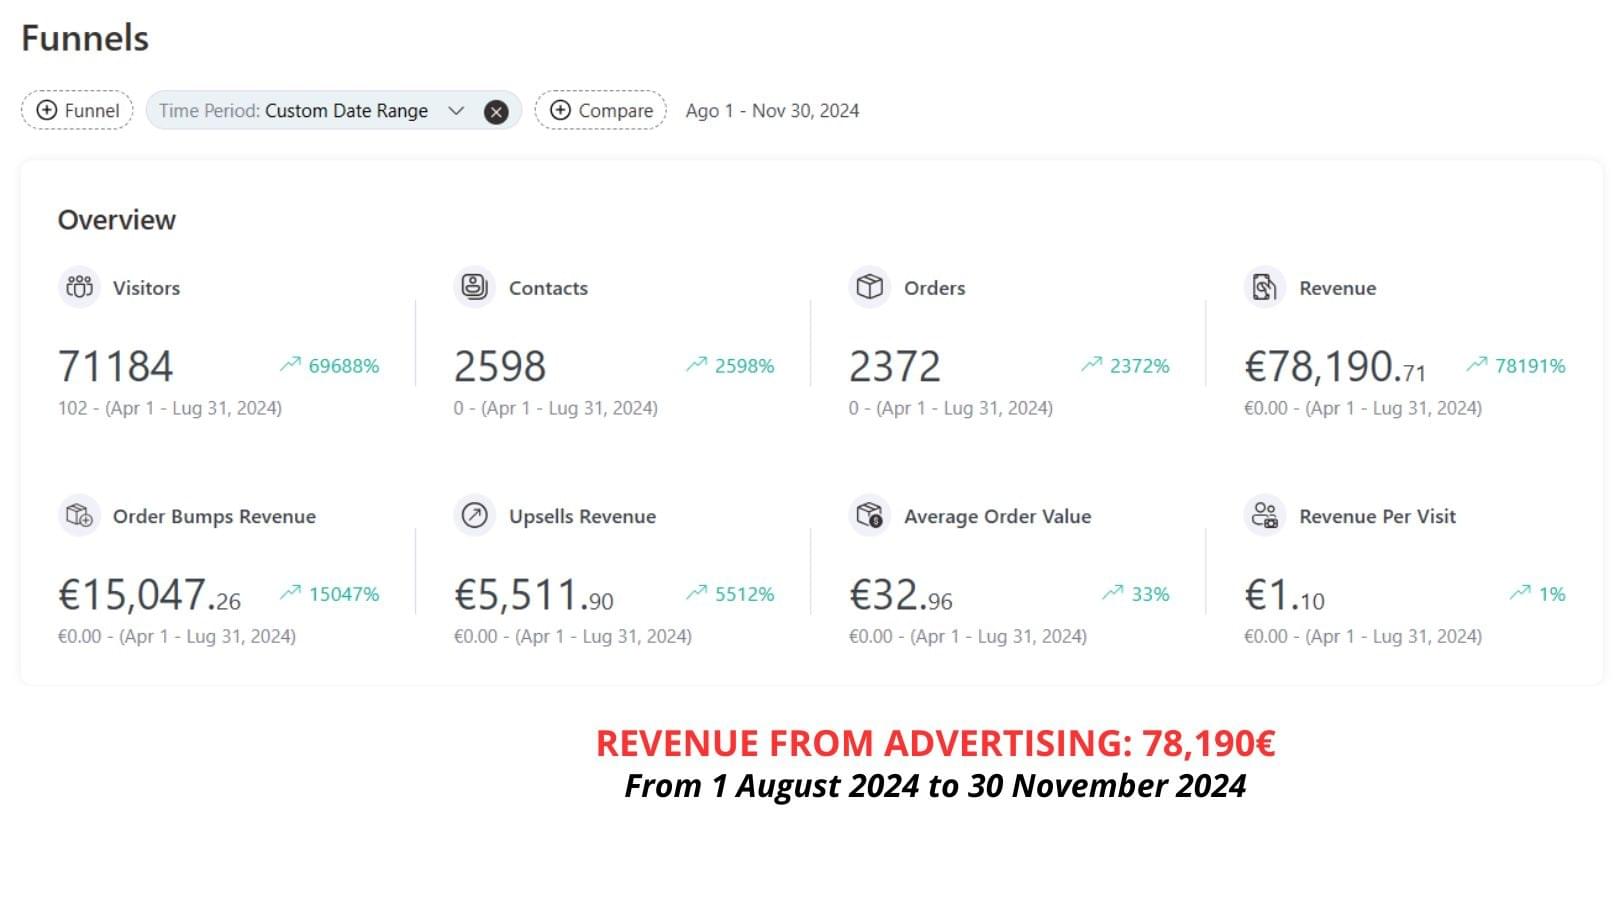
Task: Select the visitors value 71184
Action: (116, 366)
